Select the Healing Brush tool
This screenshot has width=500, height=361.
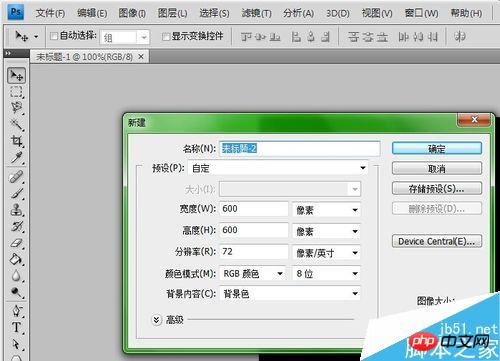pos(16,177)
